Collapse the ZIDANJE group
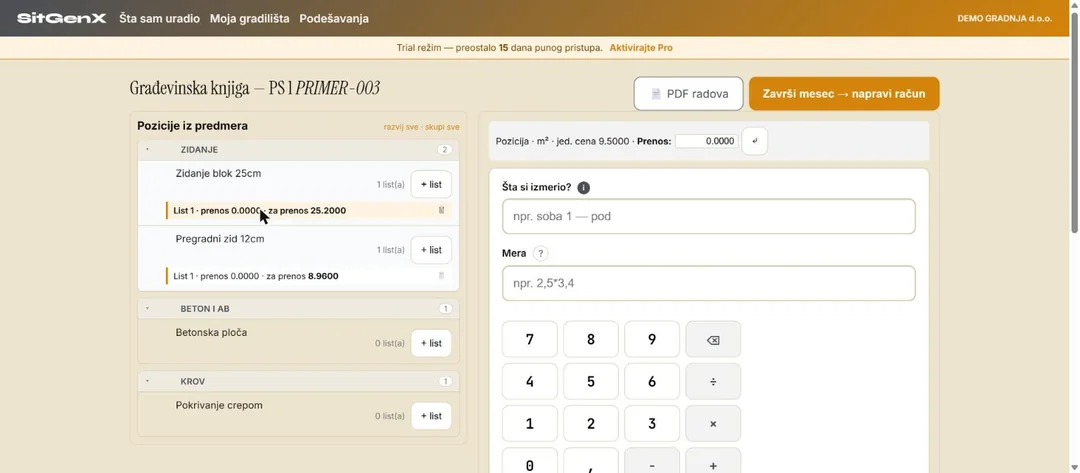Screen dimensions: 1080x473 coord(147,149)
